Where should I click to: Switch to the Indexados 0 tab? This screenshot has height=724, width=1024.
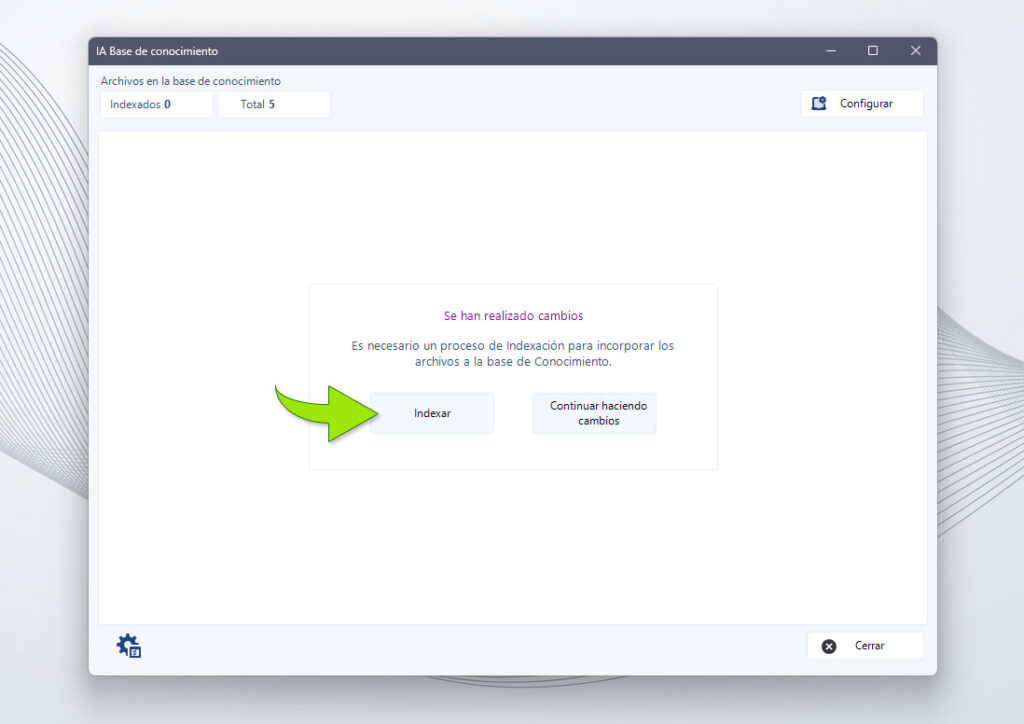point(155,104)
